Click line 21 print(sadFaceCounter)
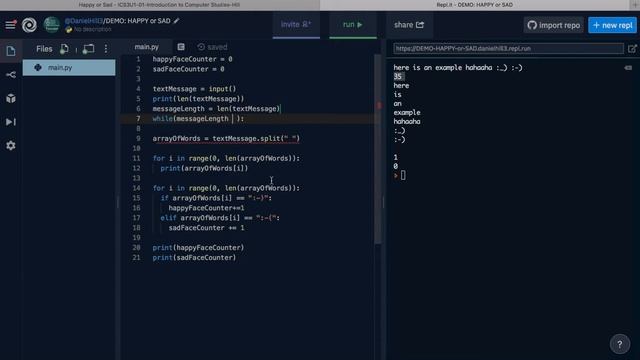The height and width of the screenshot is (360, 640). (194, 258)
